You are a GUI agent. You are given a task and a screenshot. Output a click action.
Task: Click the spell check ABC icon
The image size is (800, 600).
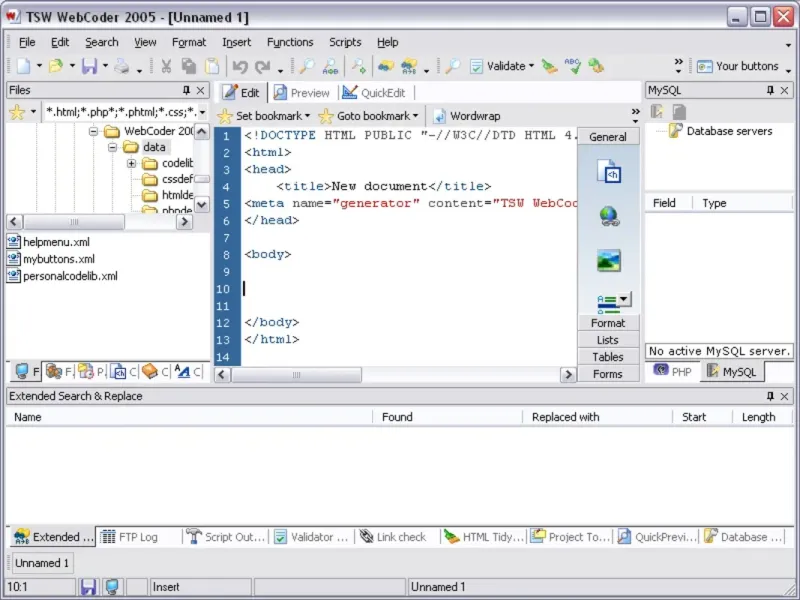pos(572,66)
